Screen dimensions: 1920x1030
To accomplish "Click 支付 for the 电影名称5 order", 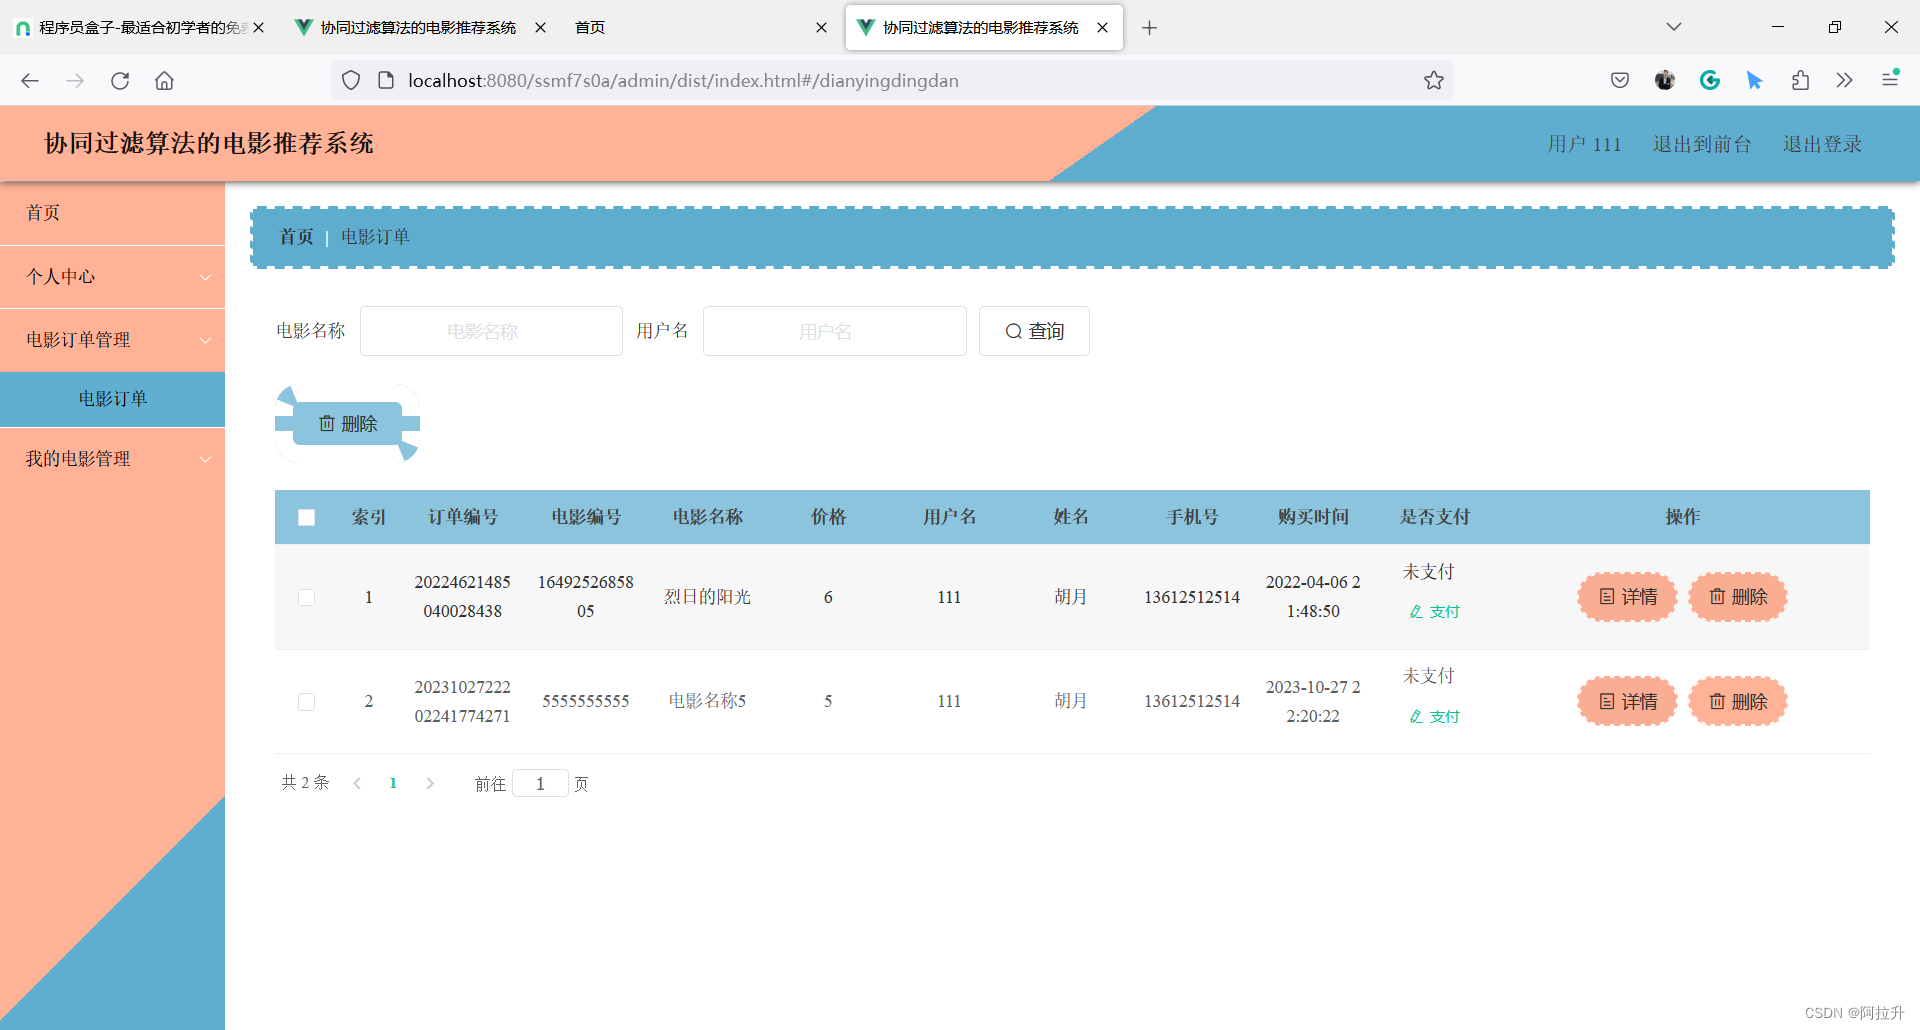I will point(1435,717).
